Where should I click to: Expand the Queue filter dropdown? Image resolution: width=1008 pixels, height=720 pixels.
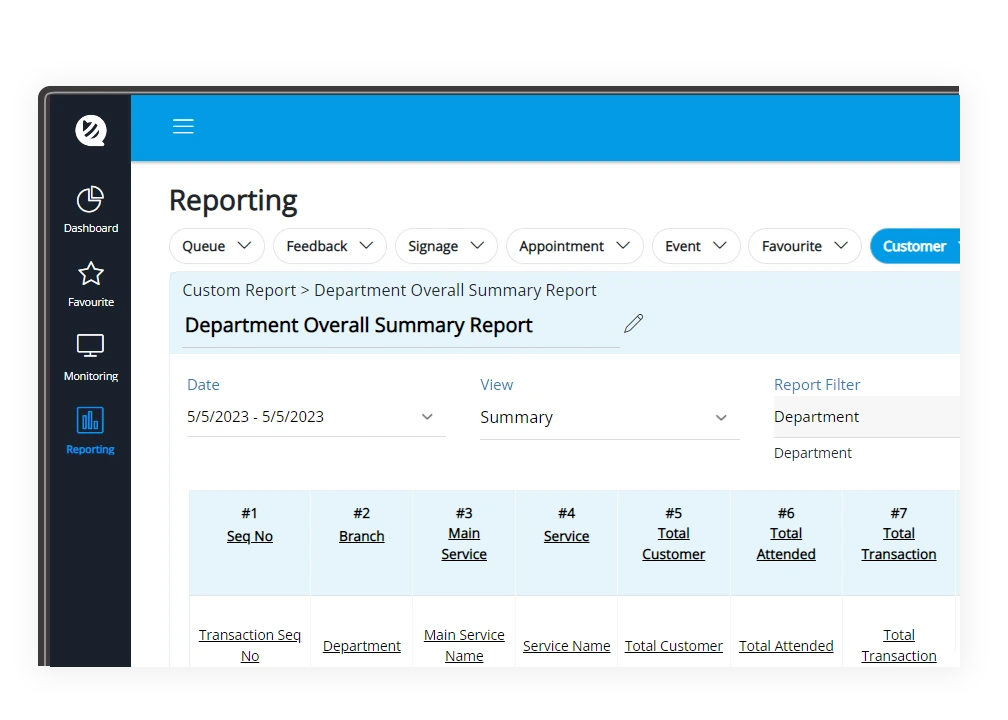click(216, 246)
